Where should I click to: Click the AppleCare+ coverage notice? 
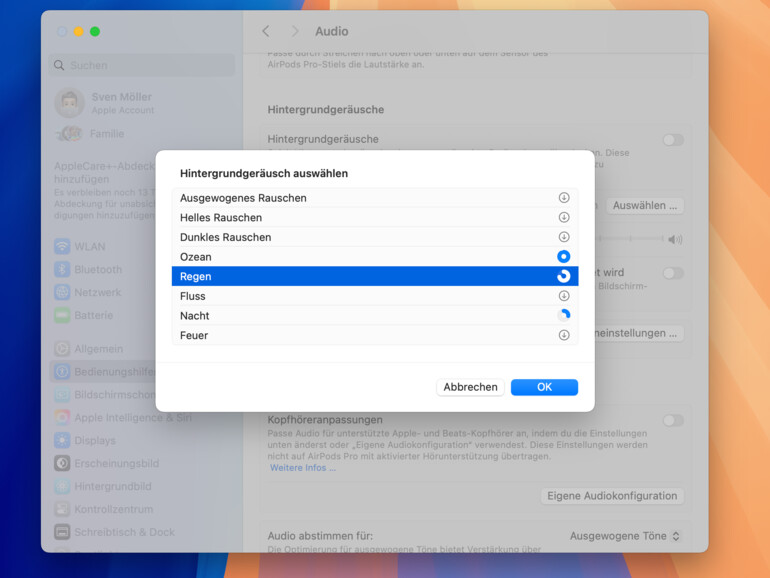[x=104, y=191]
